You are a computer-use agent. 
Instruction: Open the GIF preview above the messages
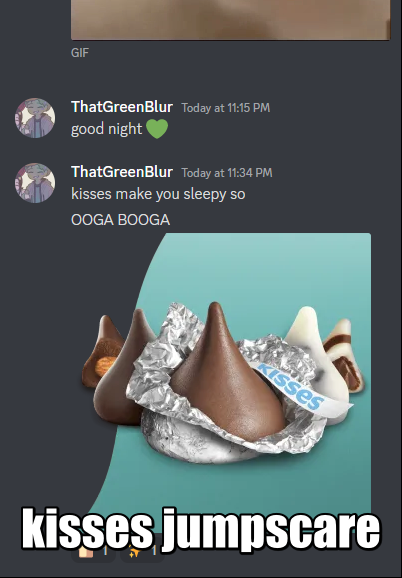coord(231,20)
